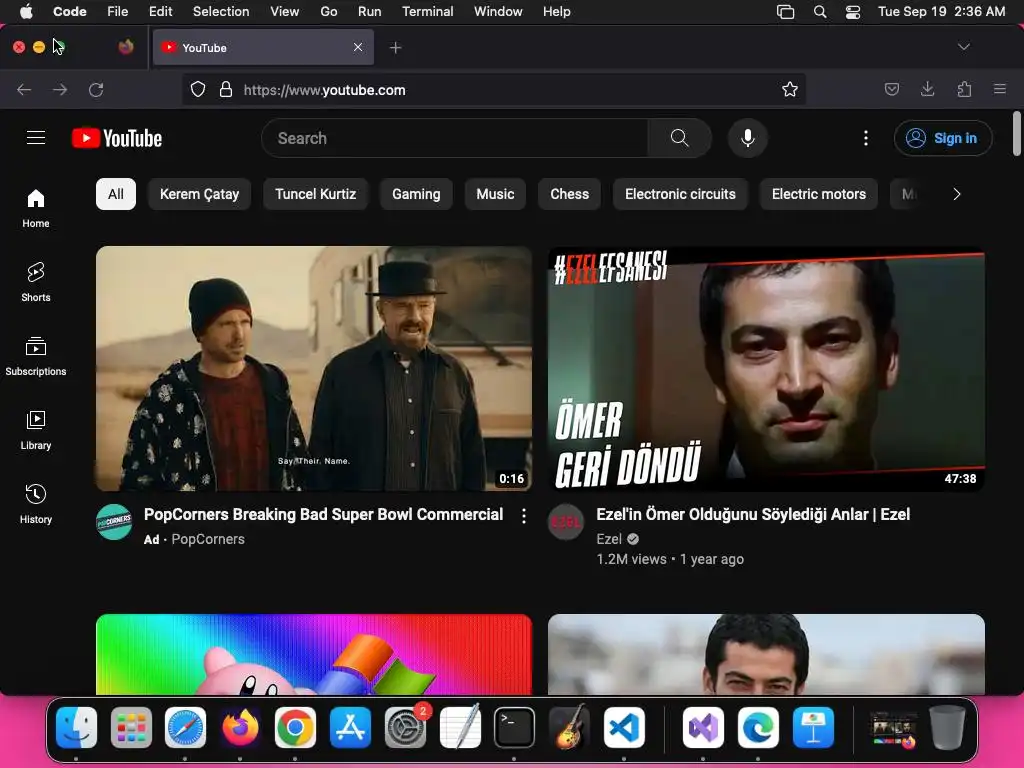Open Terminal from the Dock
1024x768 pixels.
coord(514,727)
